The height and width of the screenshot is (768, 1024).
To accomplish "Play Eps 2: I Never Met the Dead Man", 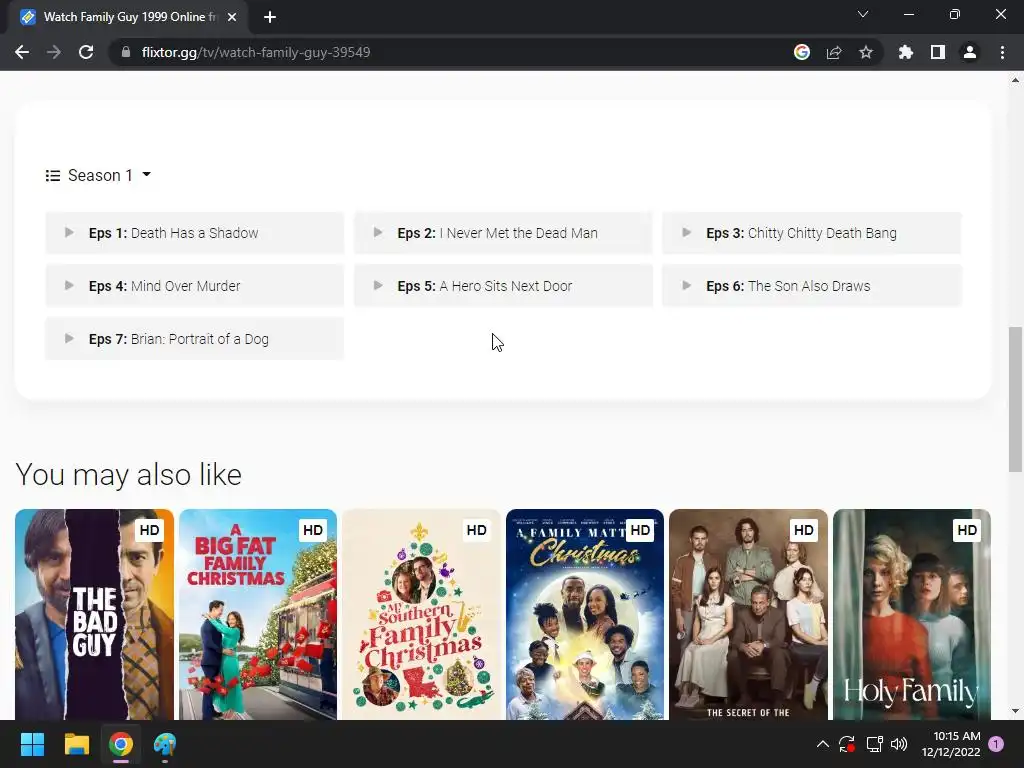I will (x=503, y=232).
